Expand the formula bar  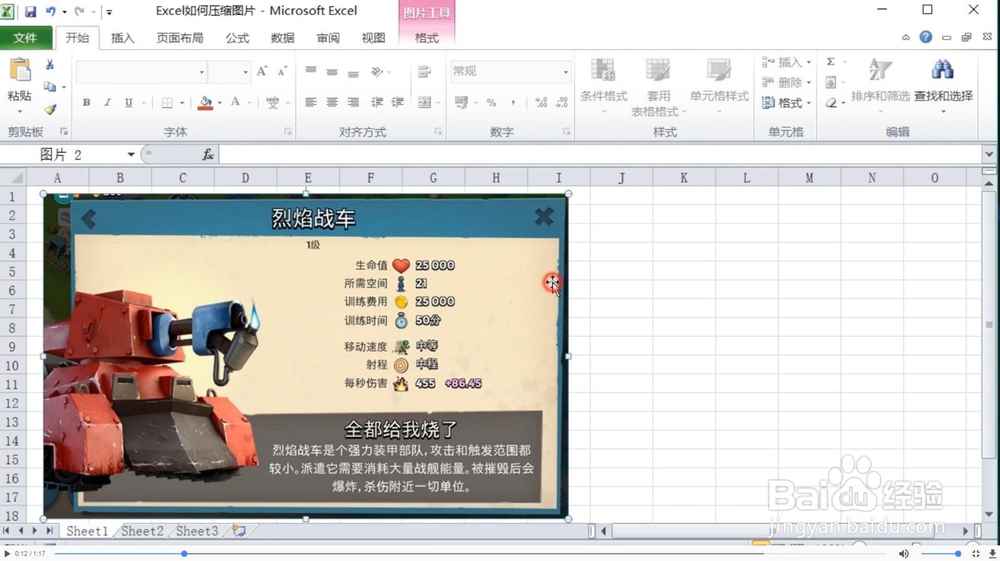pyautogui.click(x=989, y=154)
